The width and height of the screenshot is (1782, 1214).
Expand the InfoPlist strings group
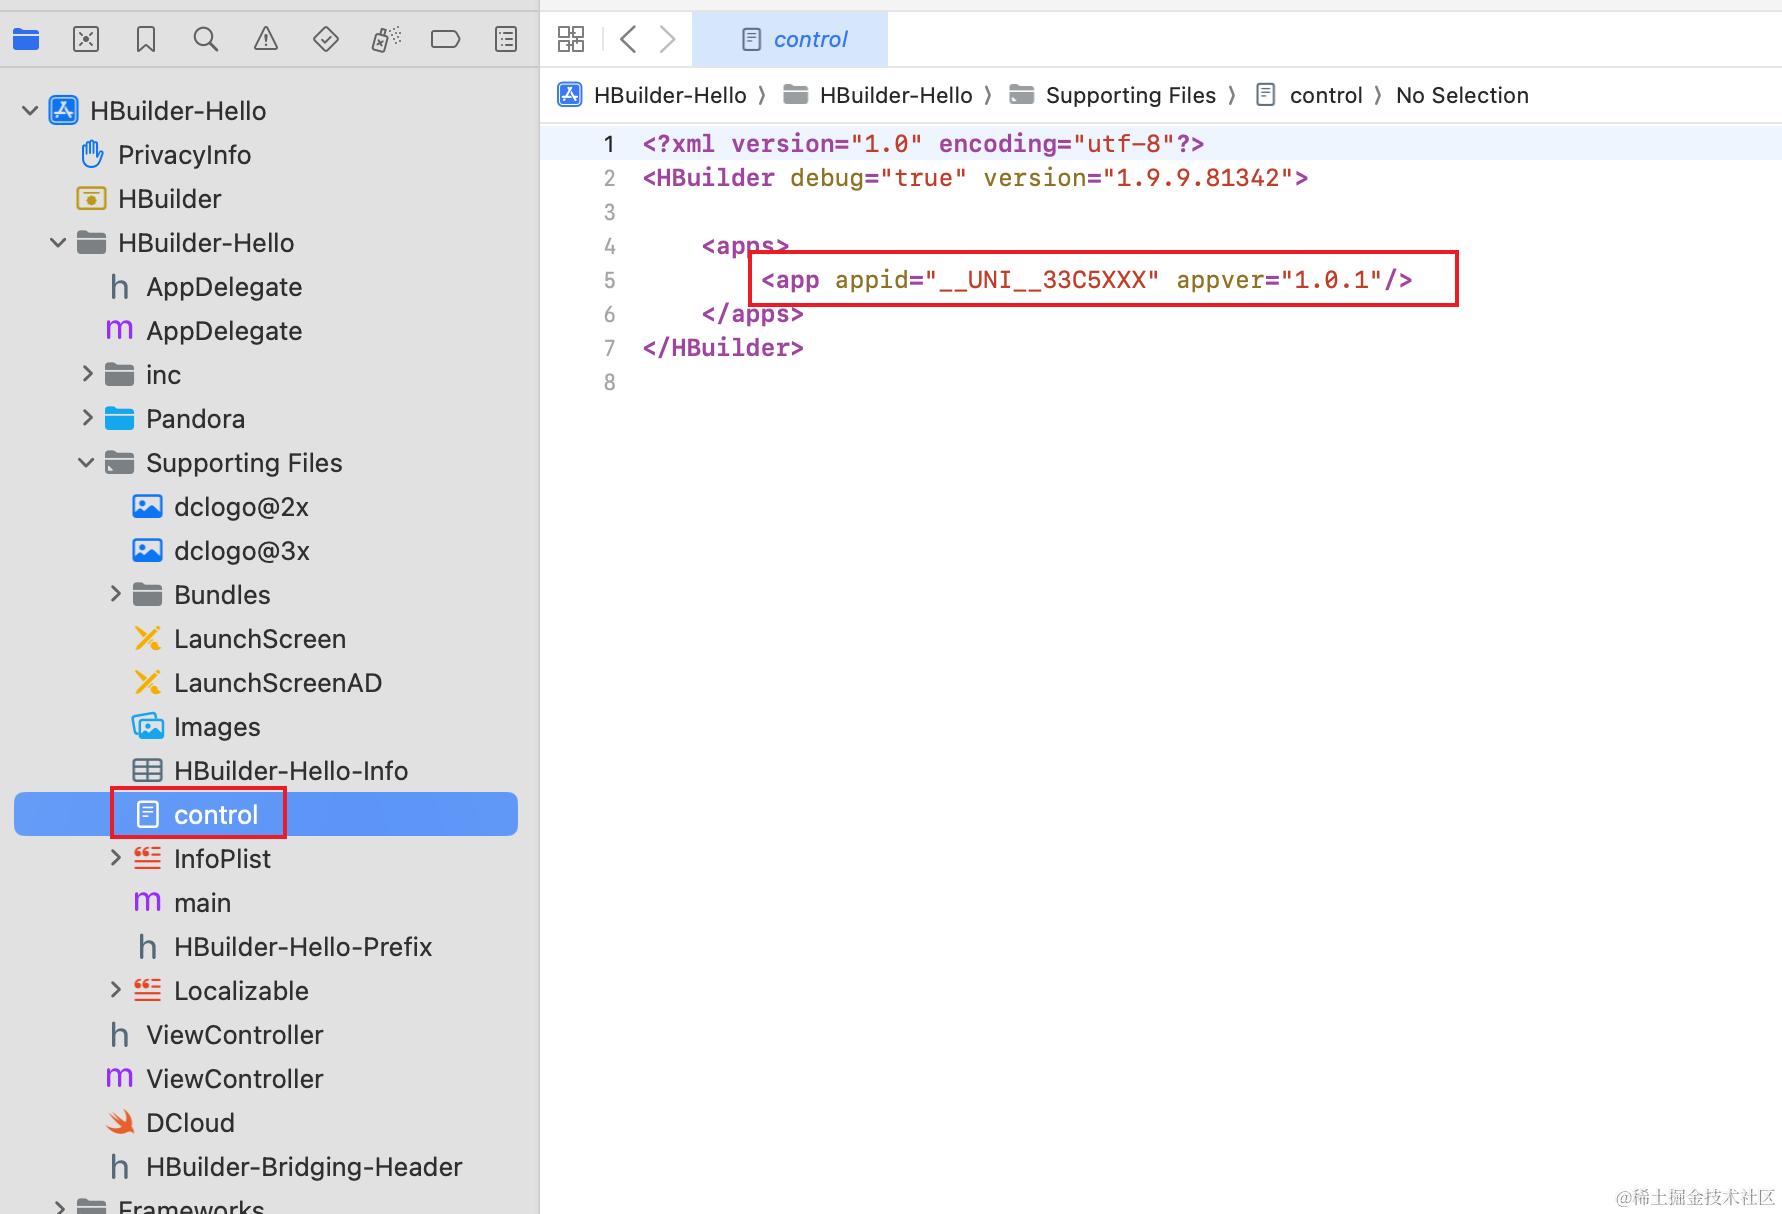click(x=115, y=858)
